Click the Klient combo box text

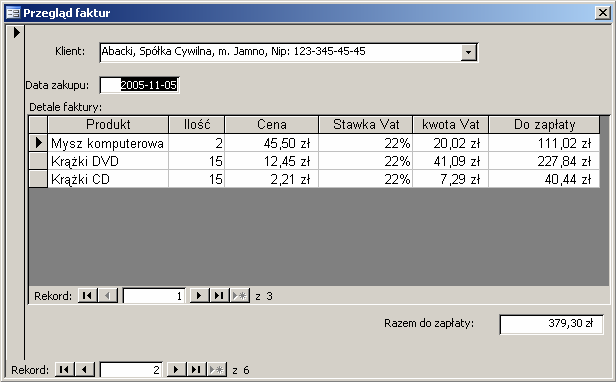click(280, 52)
